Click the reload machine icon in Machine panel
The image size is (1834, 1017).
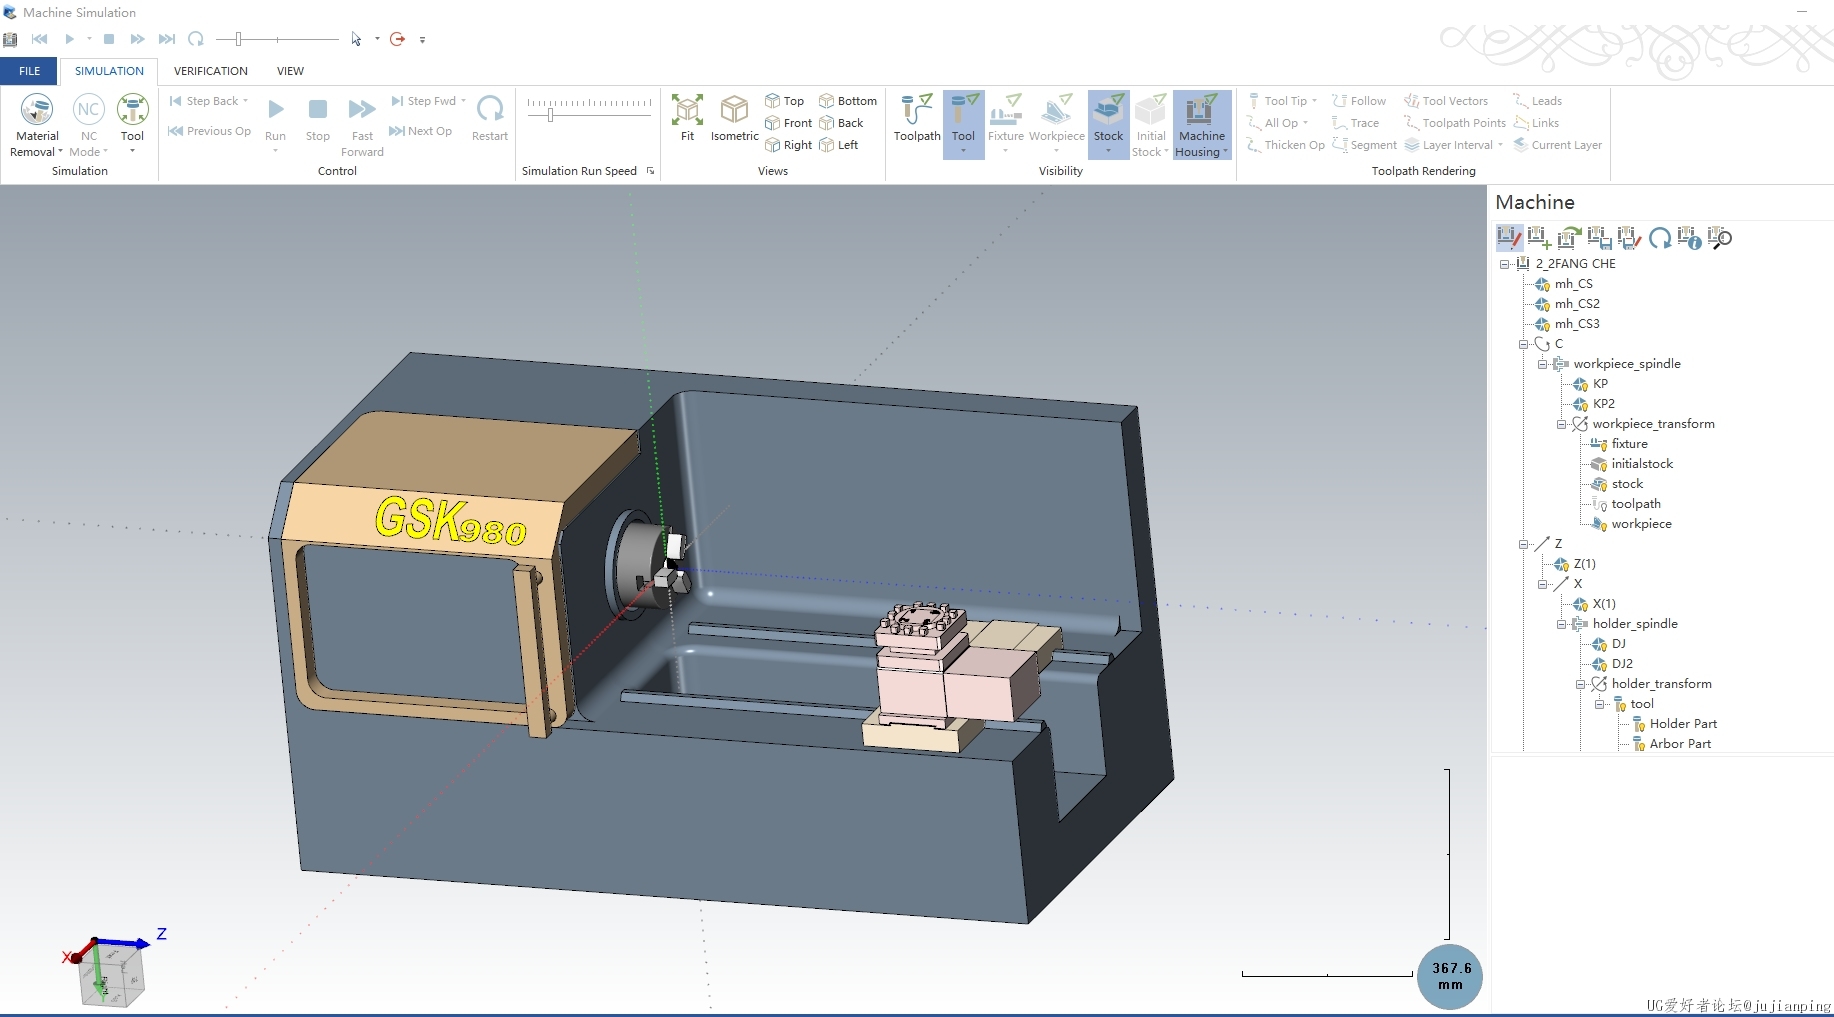(1659, 237)
